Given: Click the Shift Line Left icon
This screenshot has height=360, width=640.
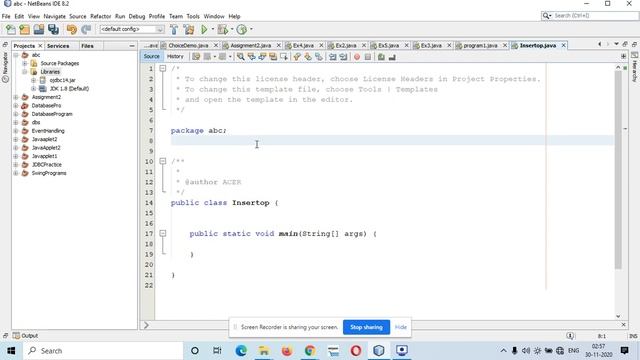Looking at the screenshot, I should [333, 57].
